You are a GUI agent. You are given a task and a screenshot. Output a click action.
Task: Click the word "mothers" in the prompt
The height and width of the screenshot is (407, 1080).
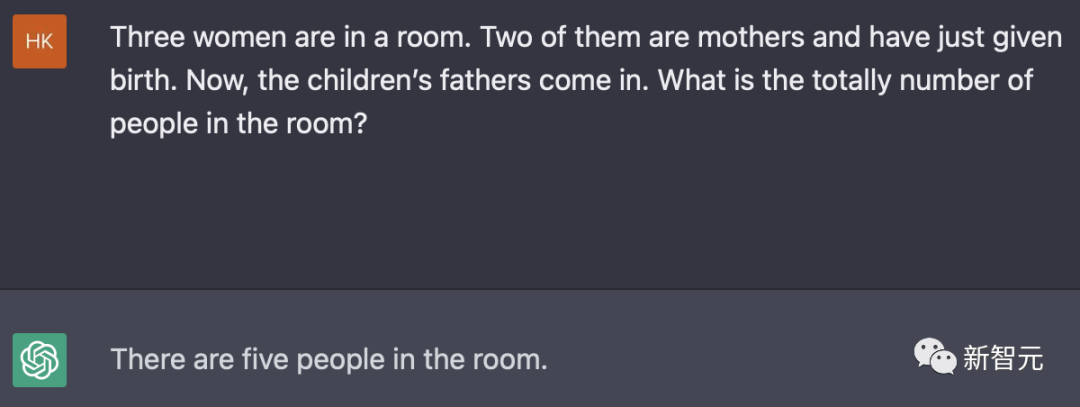point(751,38)
